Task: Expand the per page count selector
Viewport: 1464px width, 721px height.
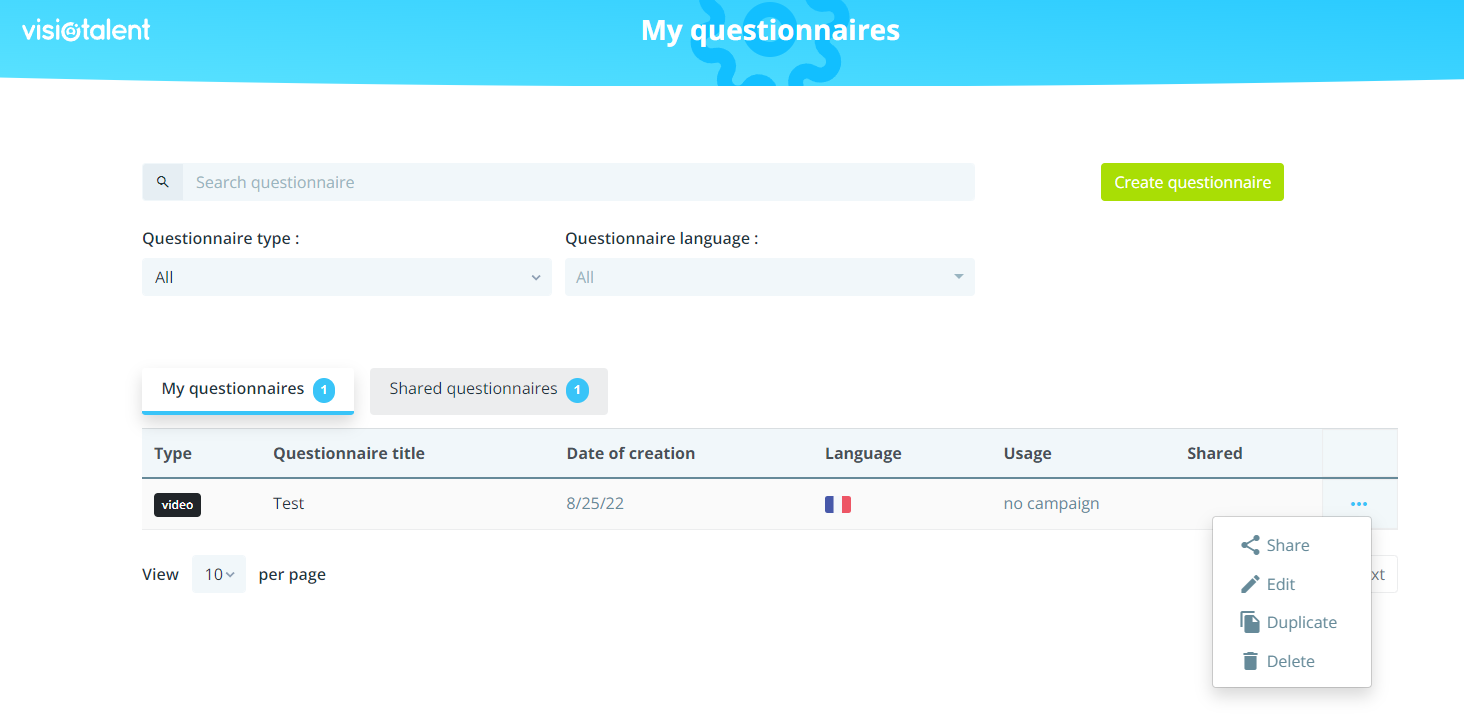Action: (219, 574)
